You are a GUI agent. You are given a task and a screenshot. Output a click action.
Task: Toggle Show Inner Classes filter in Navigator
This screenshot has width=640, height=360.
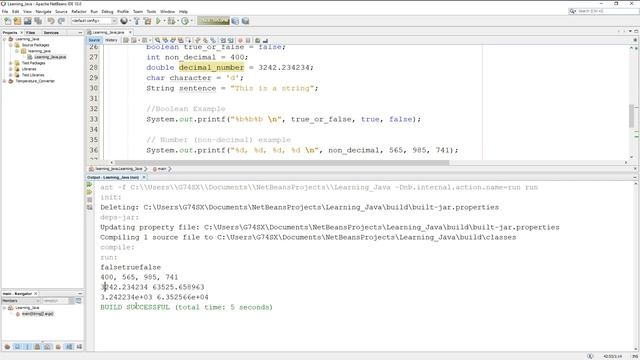point(47,347)
